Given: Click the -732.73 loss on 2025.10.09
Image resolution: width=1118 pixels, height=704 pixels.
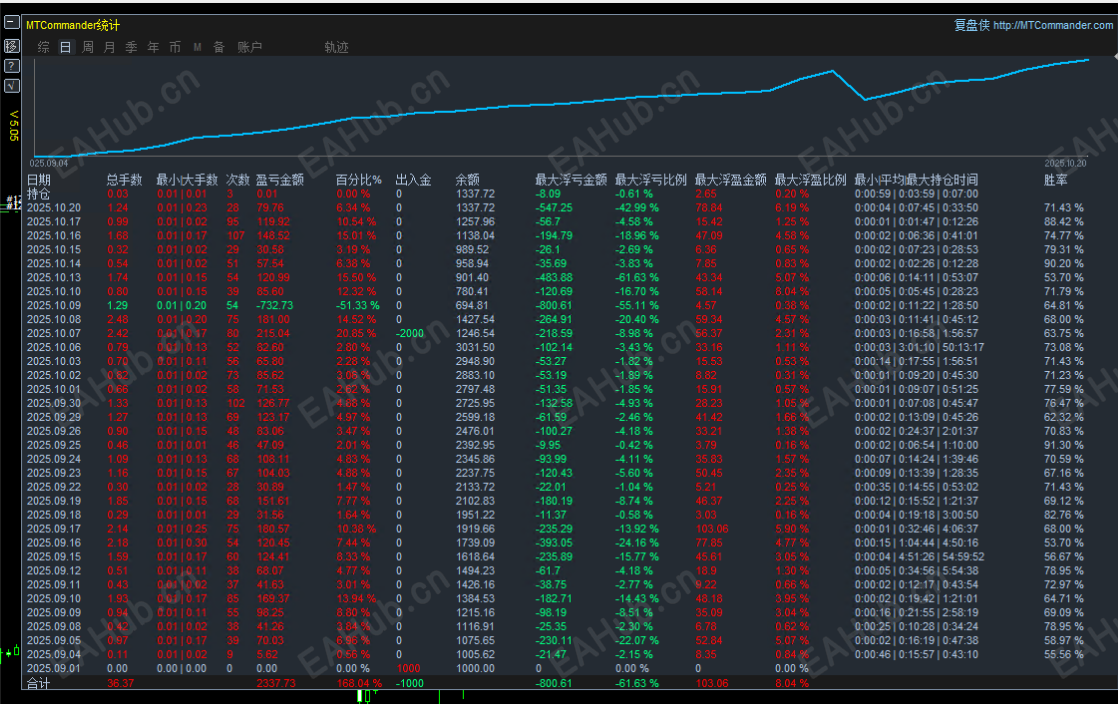Looking at the screenshot, I should click(275, 305).
